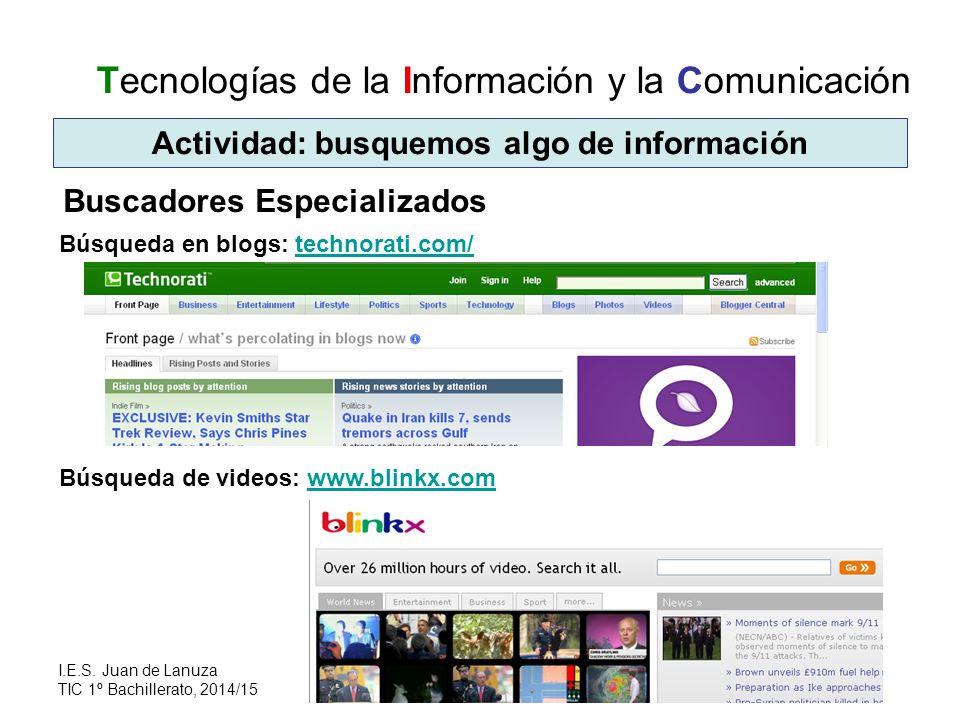Switch to Rising Posts and Stories tab
The image size is (960, 720).
pyautogui.click(x=219, y=364)
